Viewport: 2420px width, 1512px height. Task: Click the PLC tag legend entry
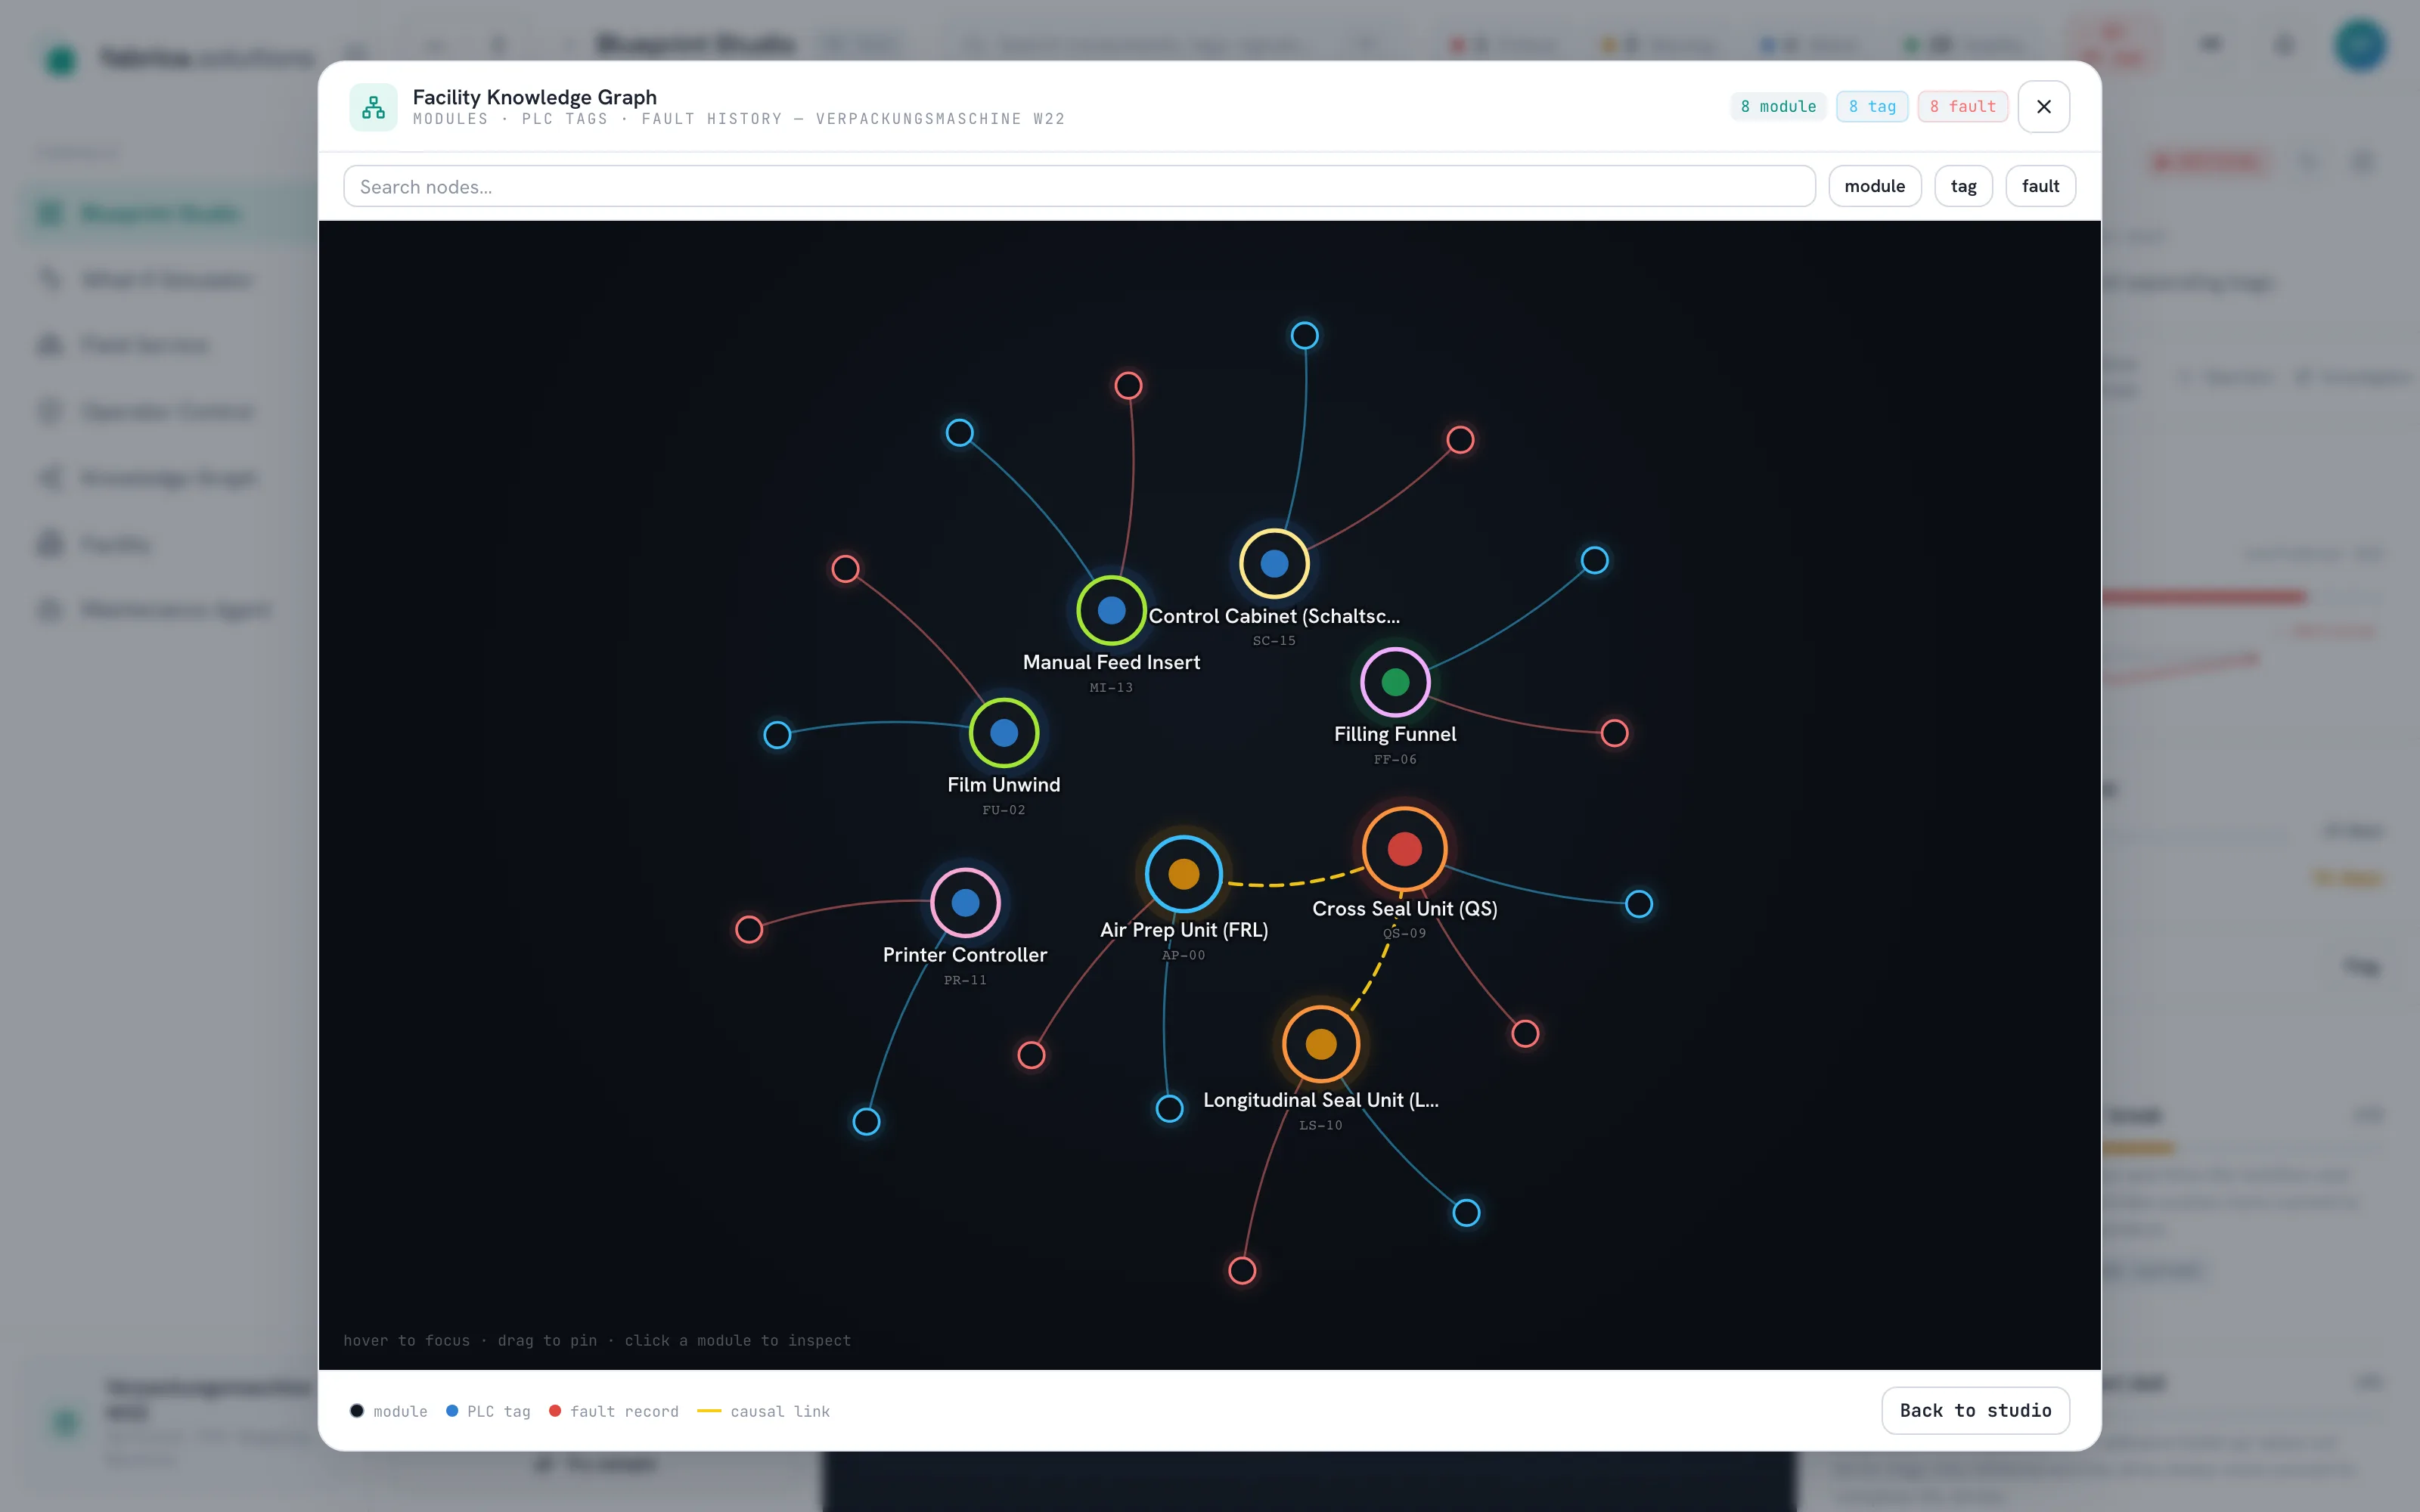488,1411
